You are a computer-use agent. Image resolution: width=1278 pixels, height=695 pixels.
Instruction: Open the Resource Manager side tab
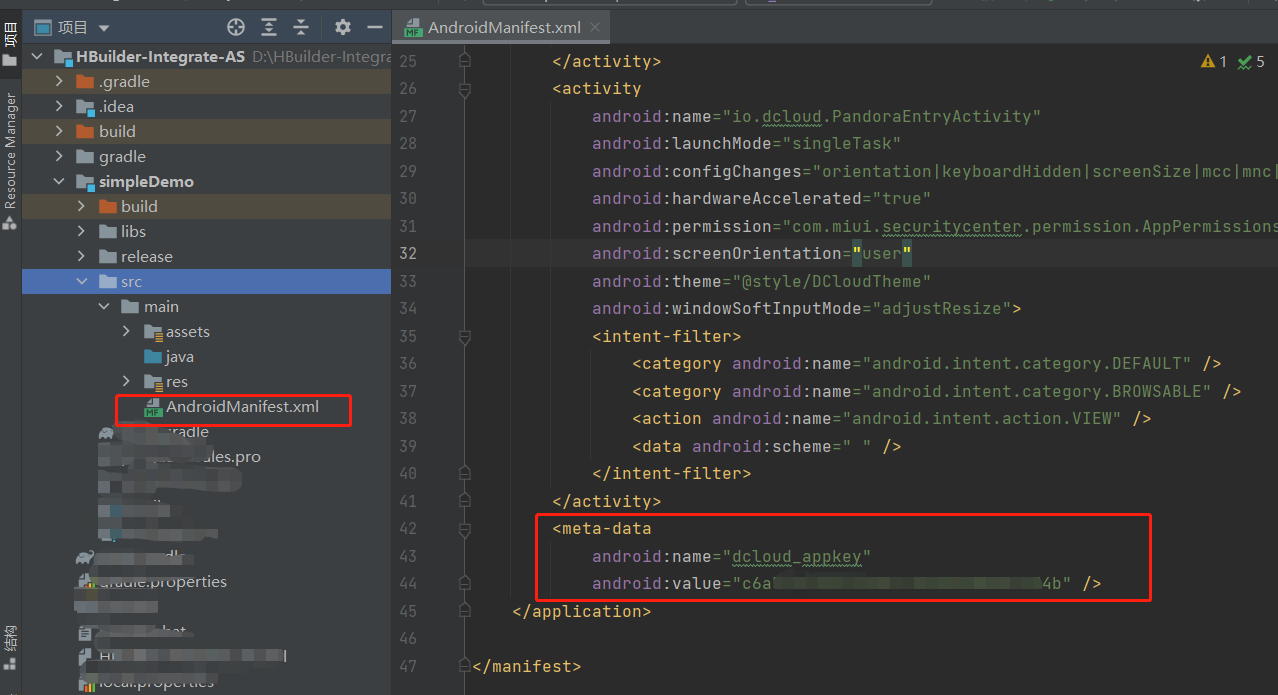[x=10, y=150]
